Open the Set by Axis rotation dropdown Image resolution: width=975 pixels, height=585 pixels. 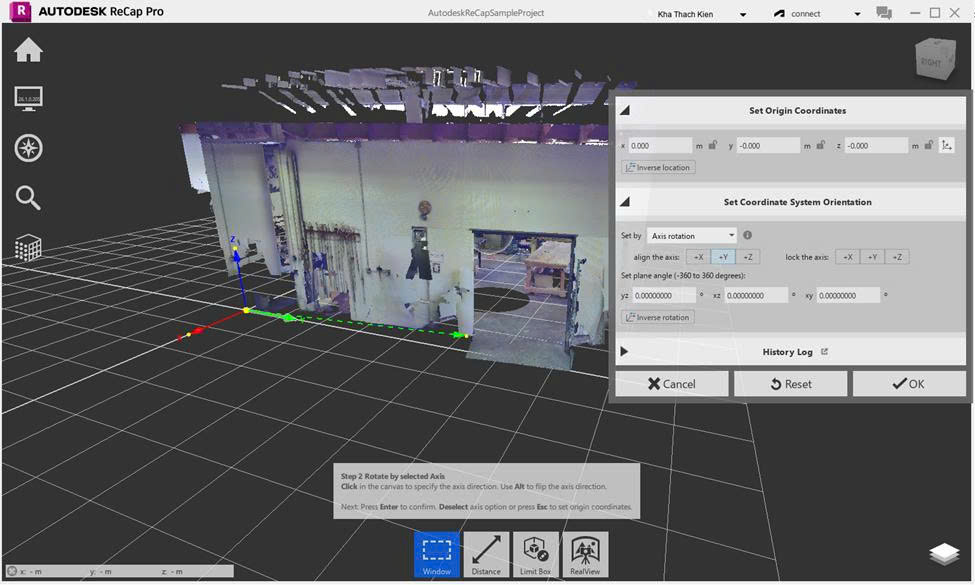point(692,236)
